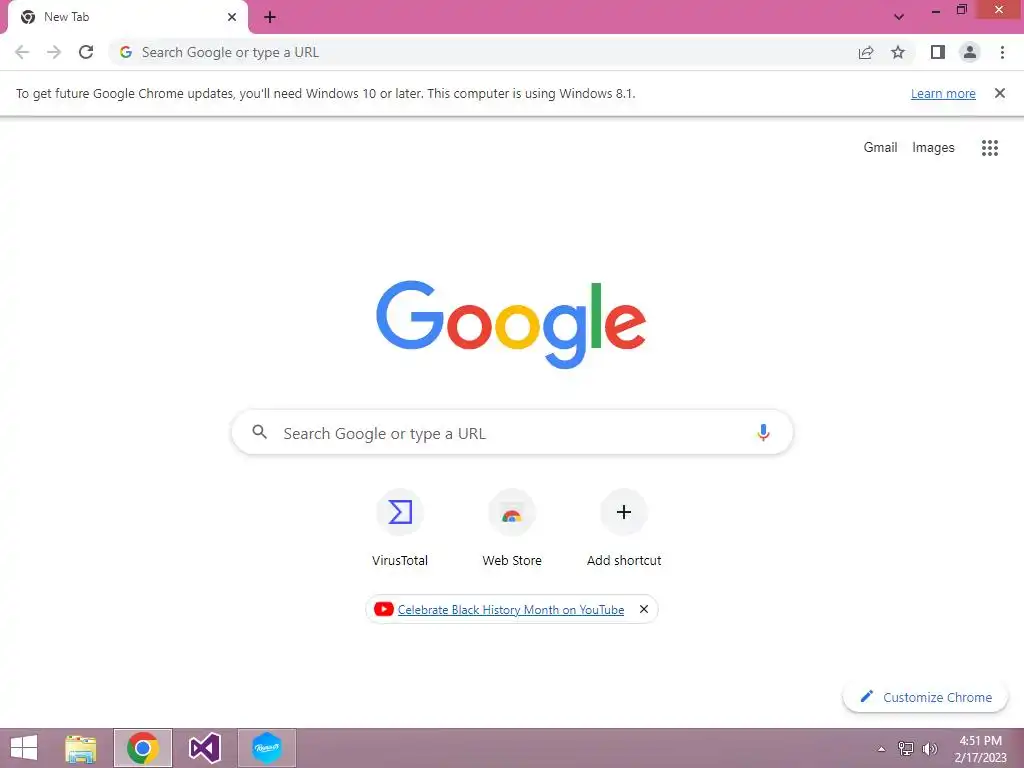This screenshot has width=1024, height=768.
Task: Click the YouTube logo in the promo
Action: pyautogui.click(x=383, y=609)
